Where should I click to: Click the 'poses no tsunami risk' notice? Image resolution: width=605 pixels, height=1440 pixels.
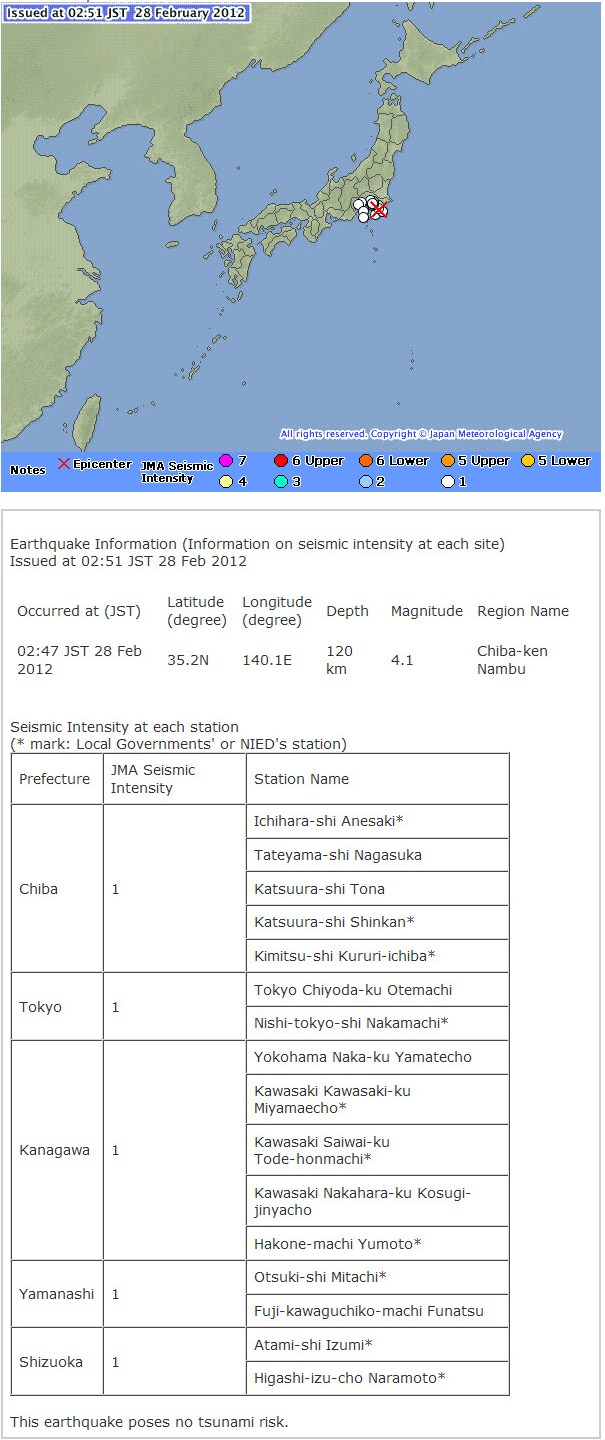tap(149, 1421)
